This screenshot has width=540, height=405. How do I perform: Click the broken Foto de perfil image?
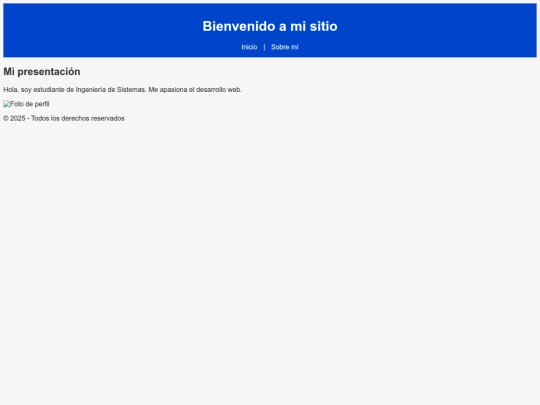pyautogui.click(x=26, y=104)
